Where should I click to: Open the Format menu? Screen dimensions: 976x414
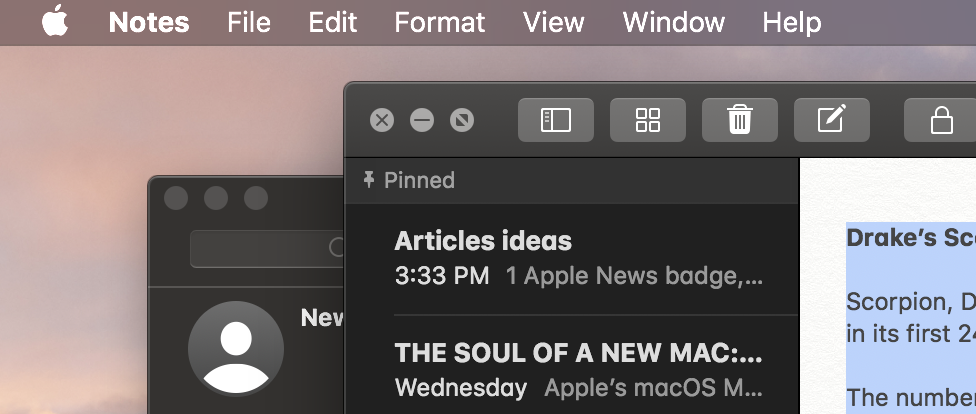click(440, 22)
